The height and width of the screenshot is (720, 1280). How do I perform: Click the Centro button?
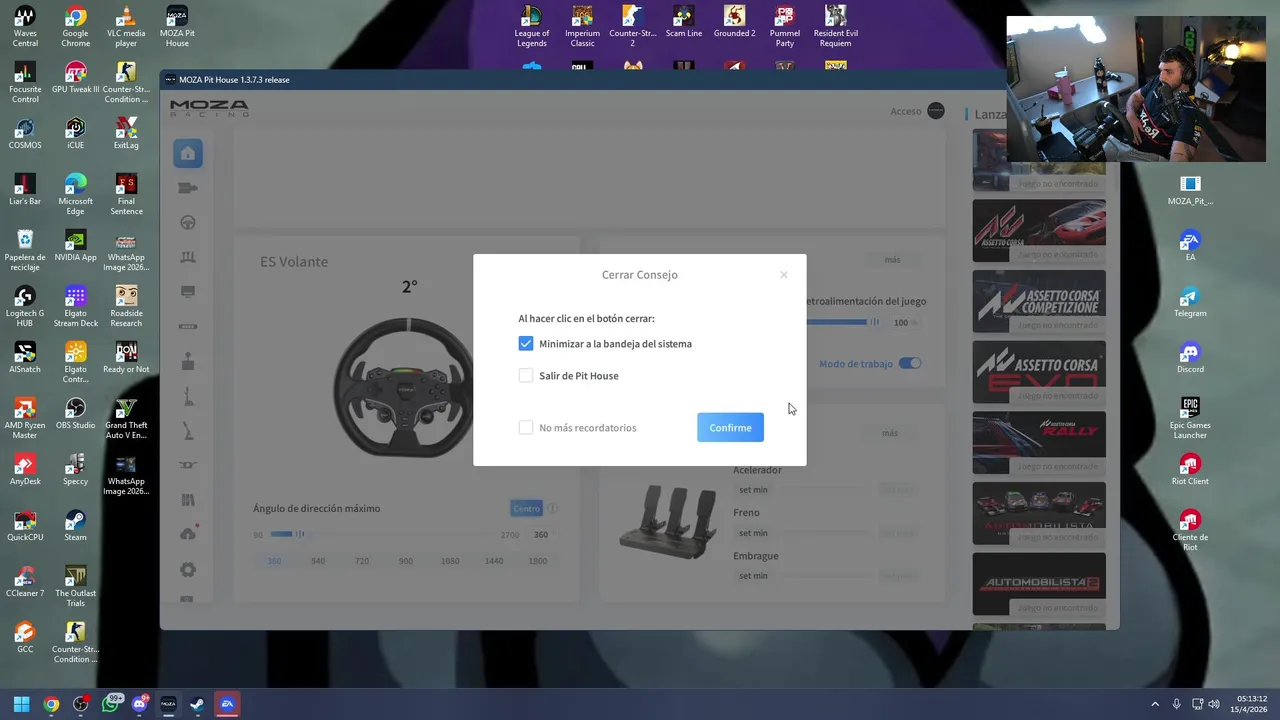pos(527,508)
